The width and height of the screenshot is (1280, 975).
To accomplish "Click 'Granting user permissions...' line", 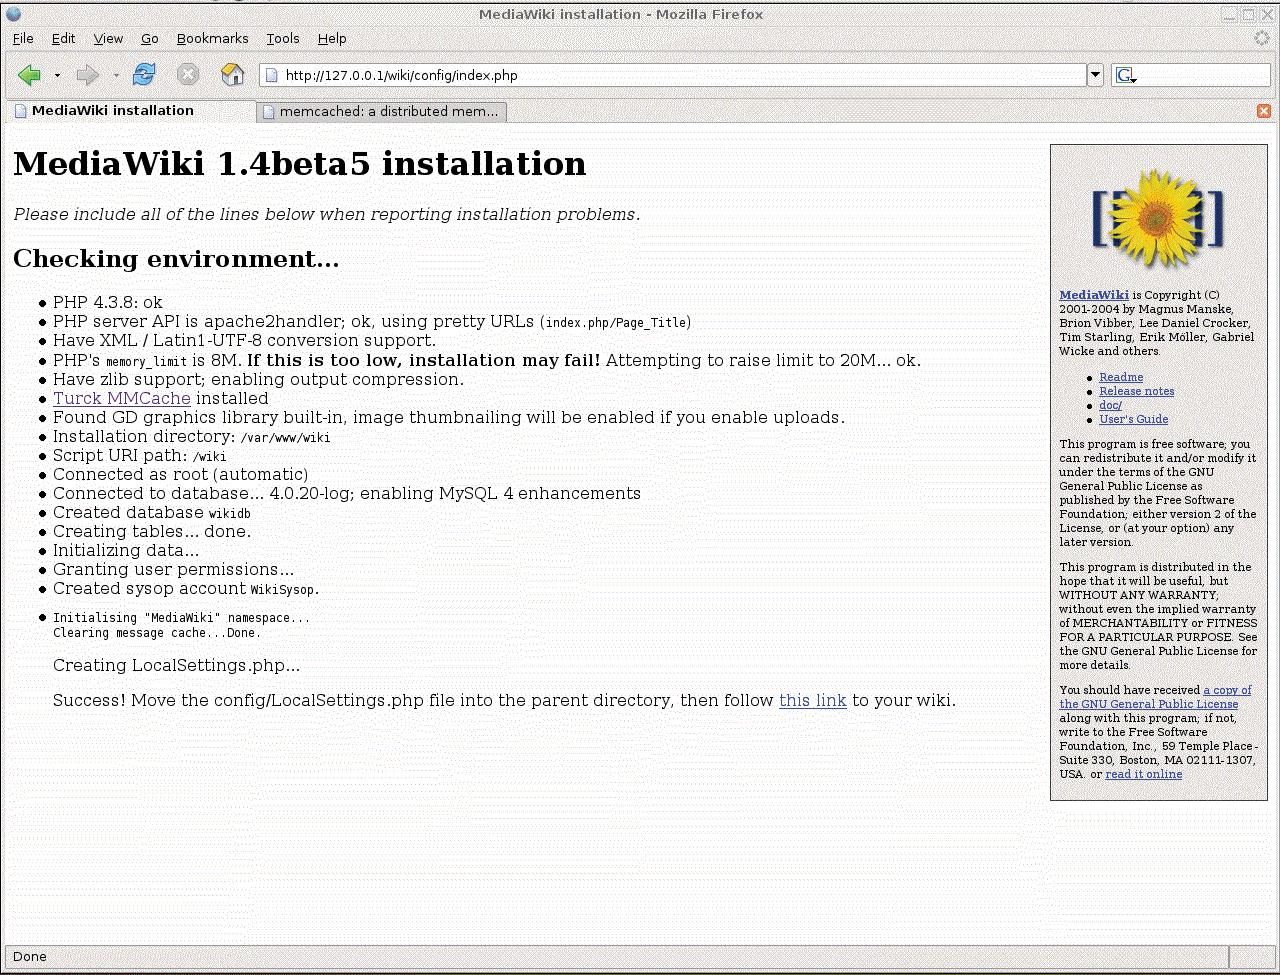I will coord(174,569).
